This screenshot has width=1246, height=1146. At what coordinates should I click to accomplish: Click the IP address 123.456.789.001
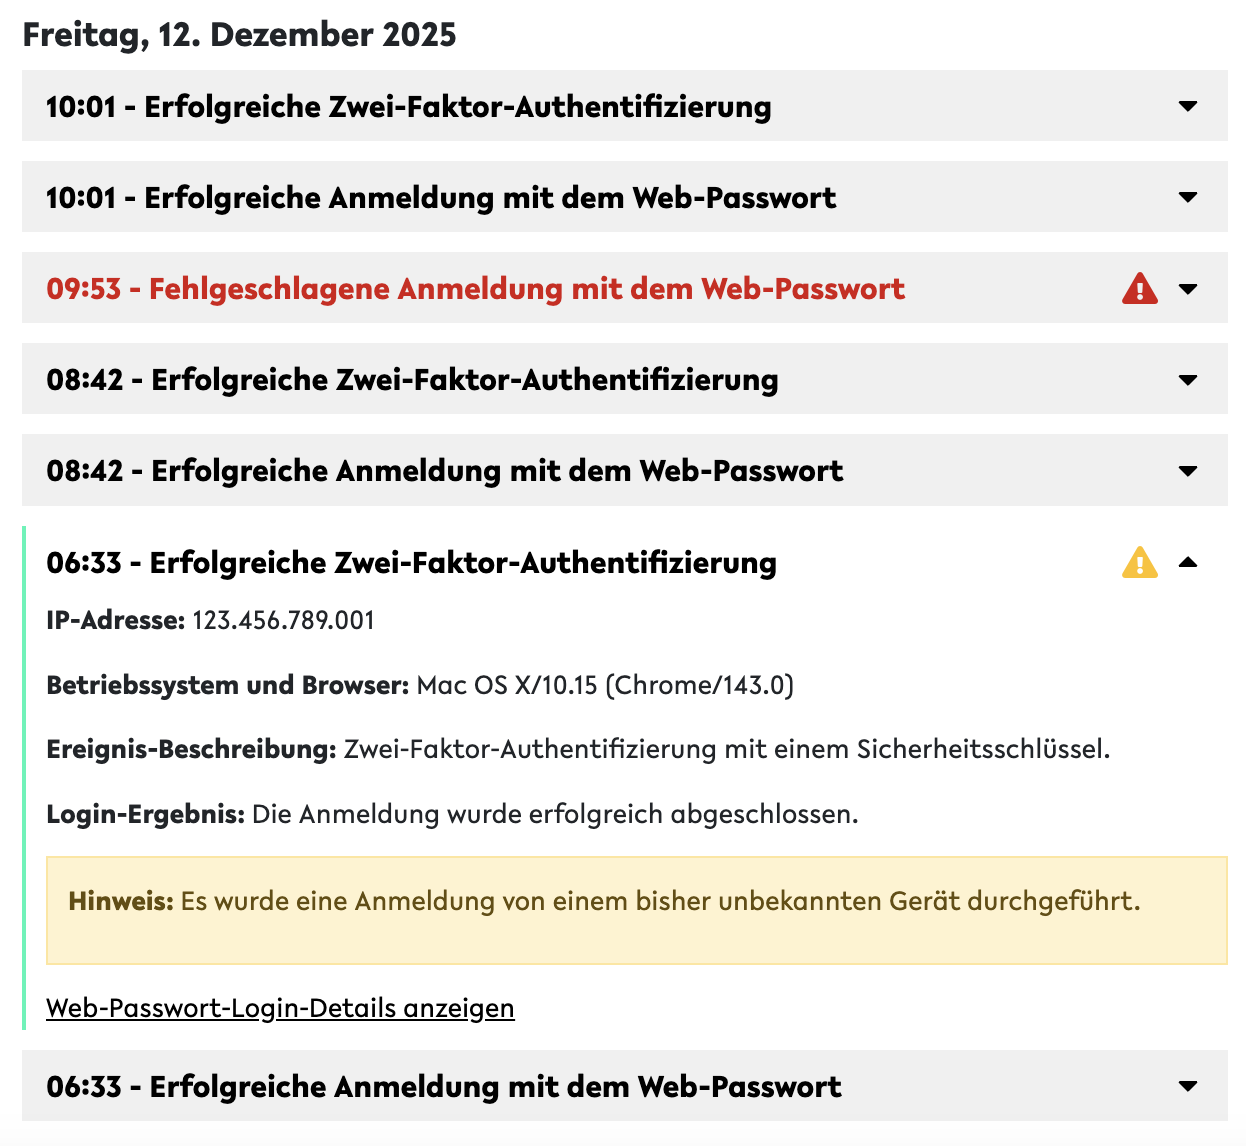[x=283, y=621]
